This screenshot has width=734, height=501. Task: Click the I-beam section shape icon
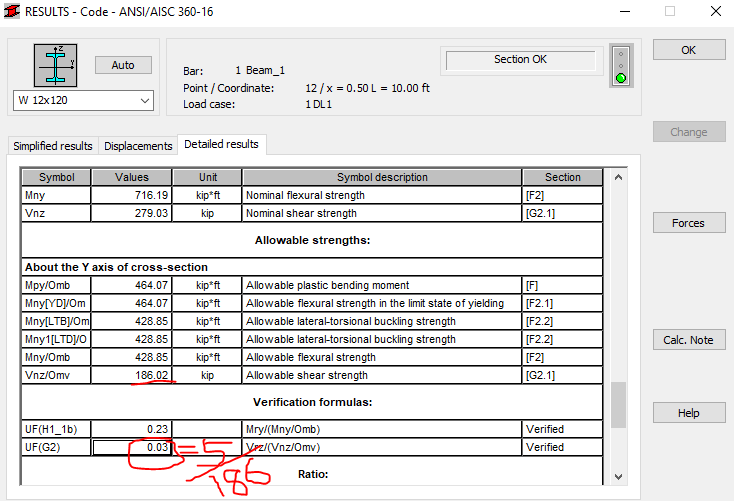[55, 65]
